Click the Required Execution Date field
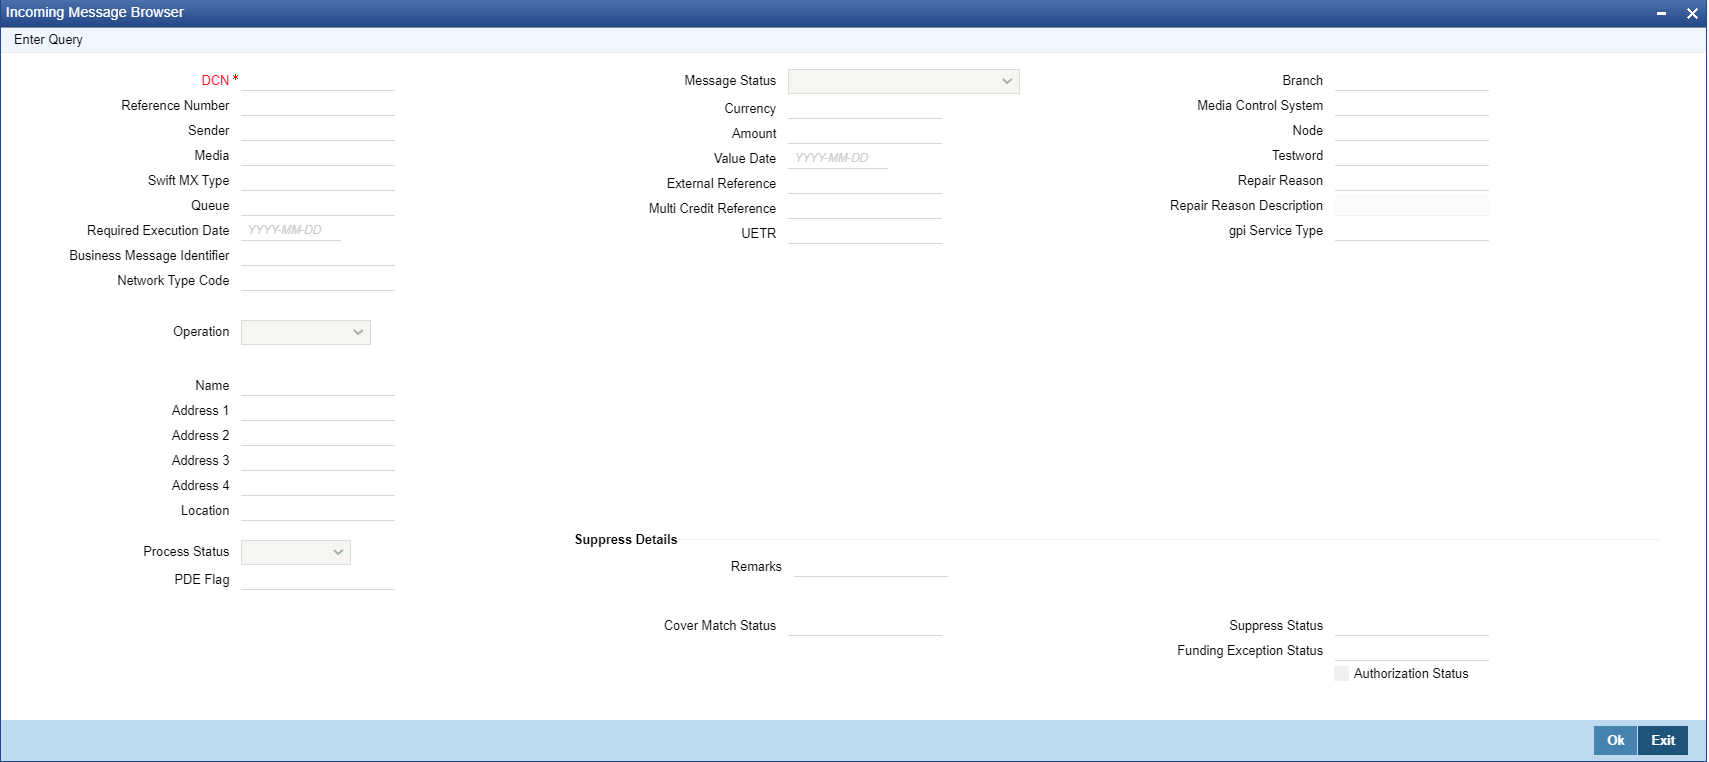This screenshot has width=1709, height=762. [x=291, y=231]
